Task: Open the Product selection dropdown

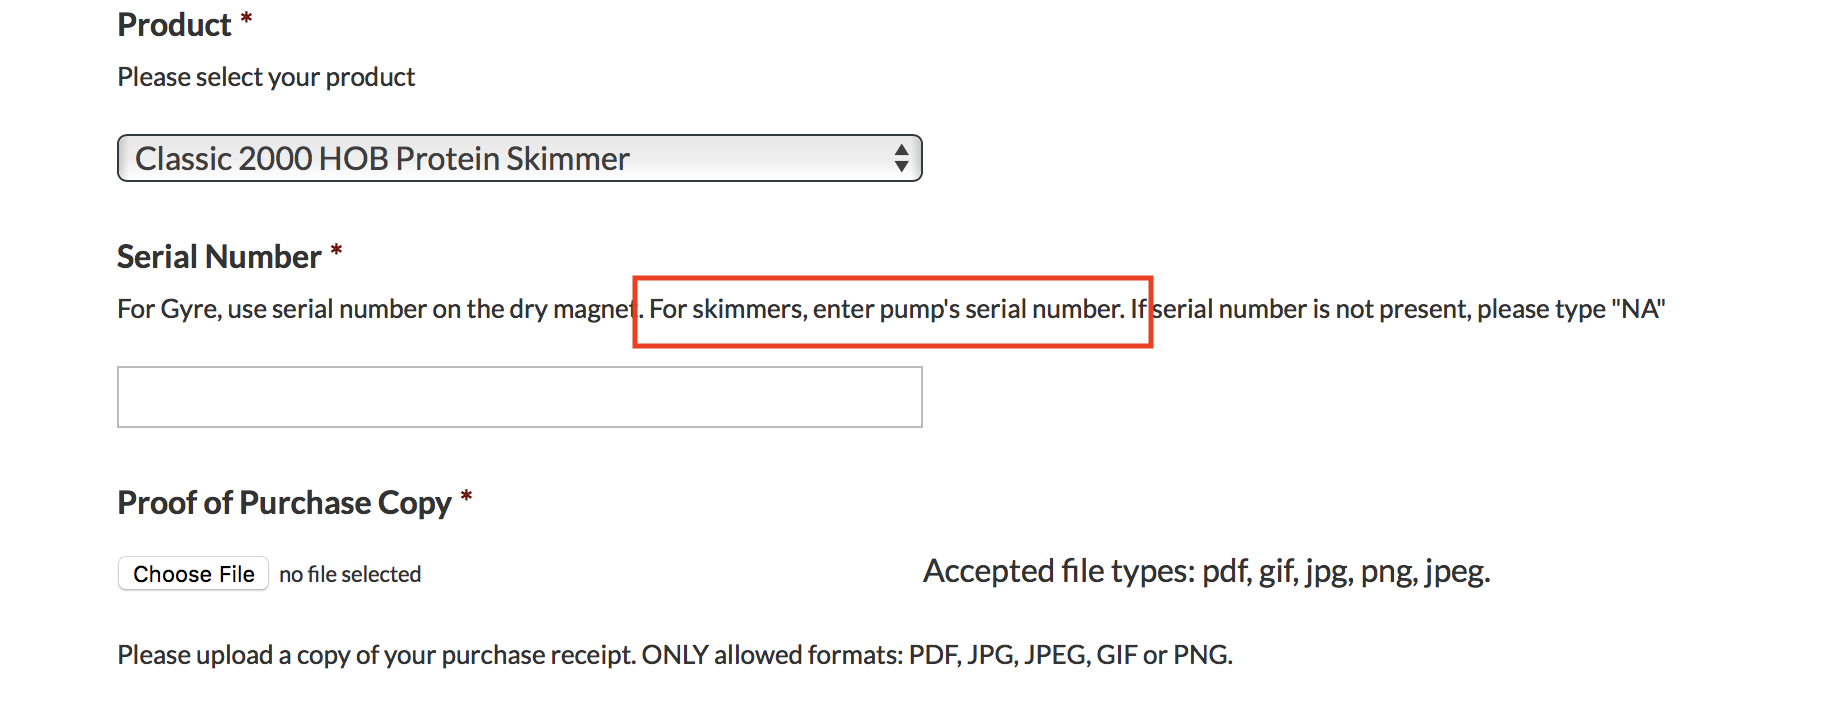Action: 519,158
